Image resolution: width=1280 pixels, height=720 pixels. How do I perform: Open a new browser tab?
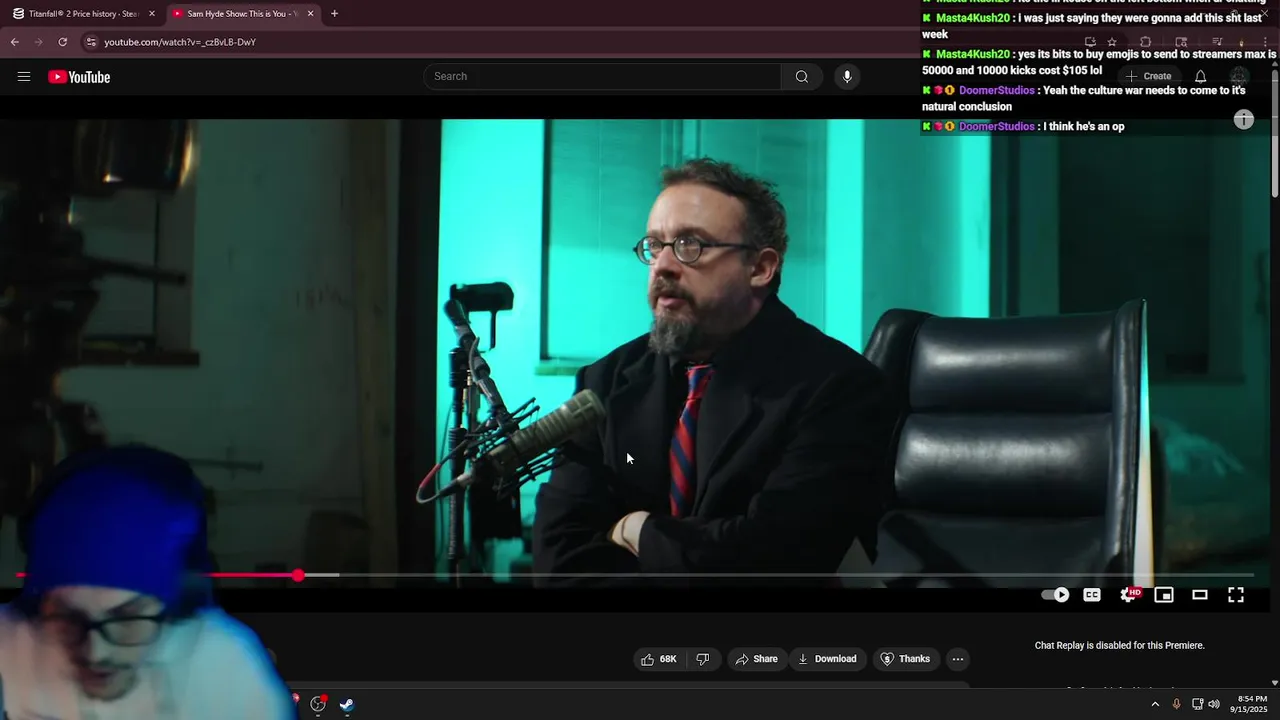point(334,14)
